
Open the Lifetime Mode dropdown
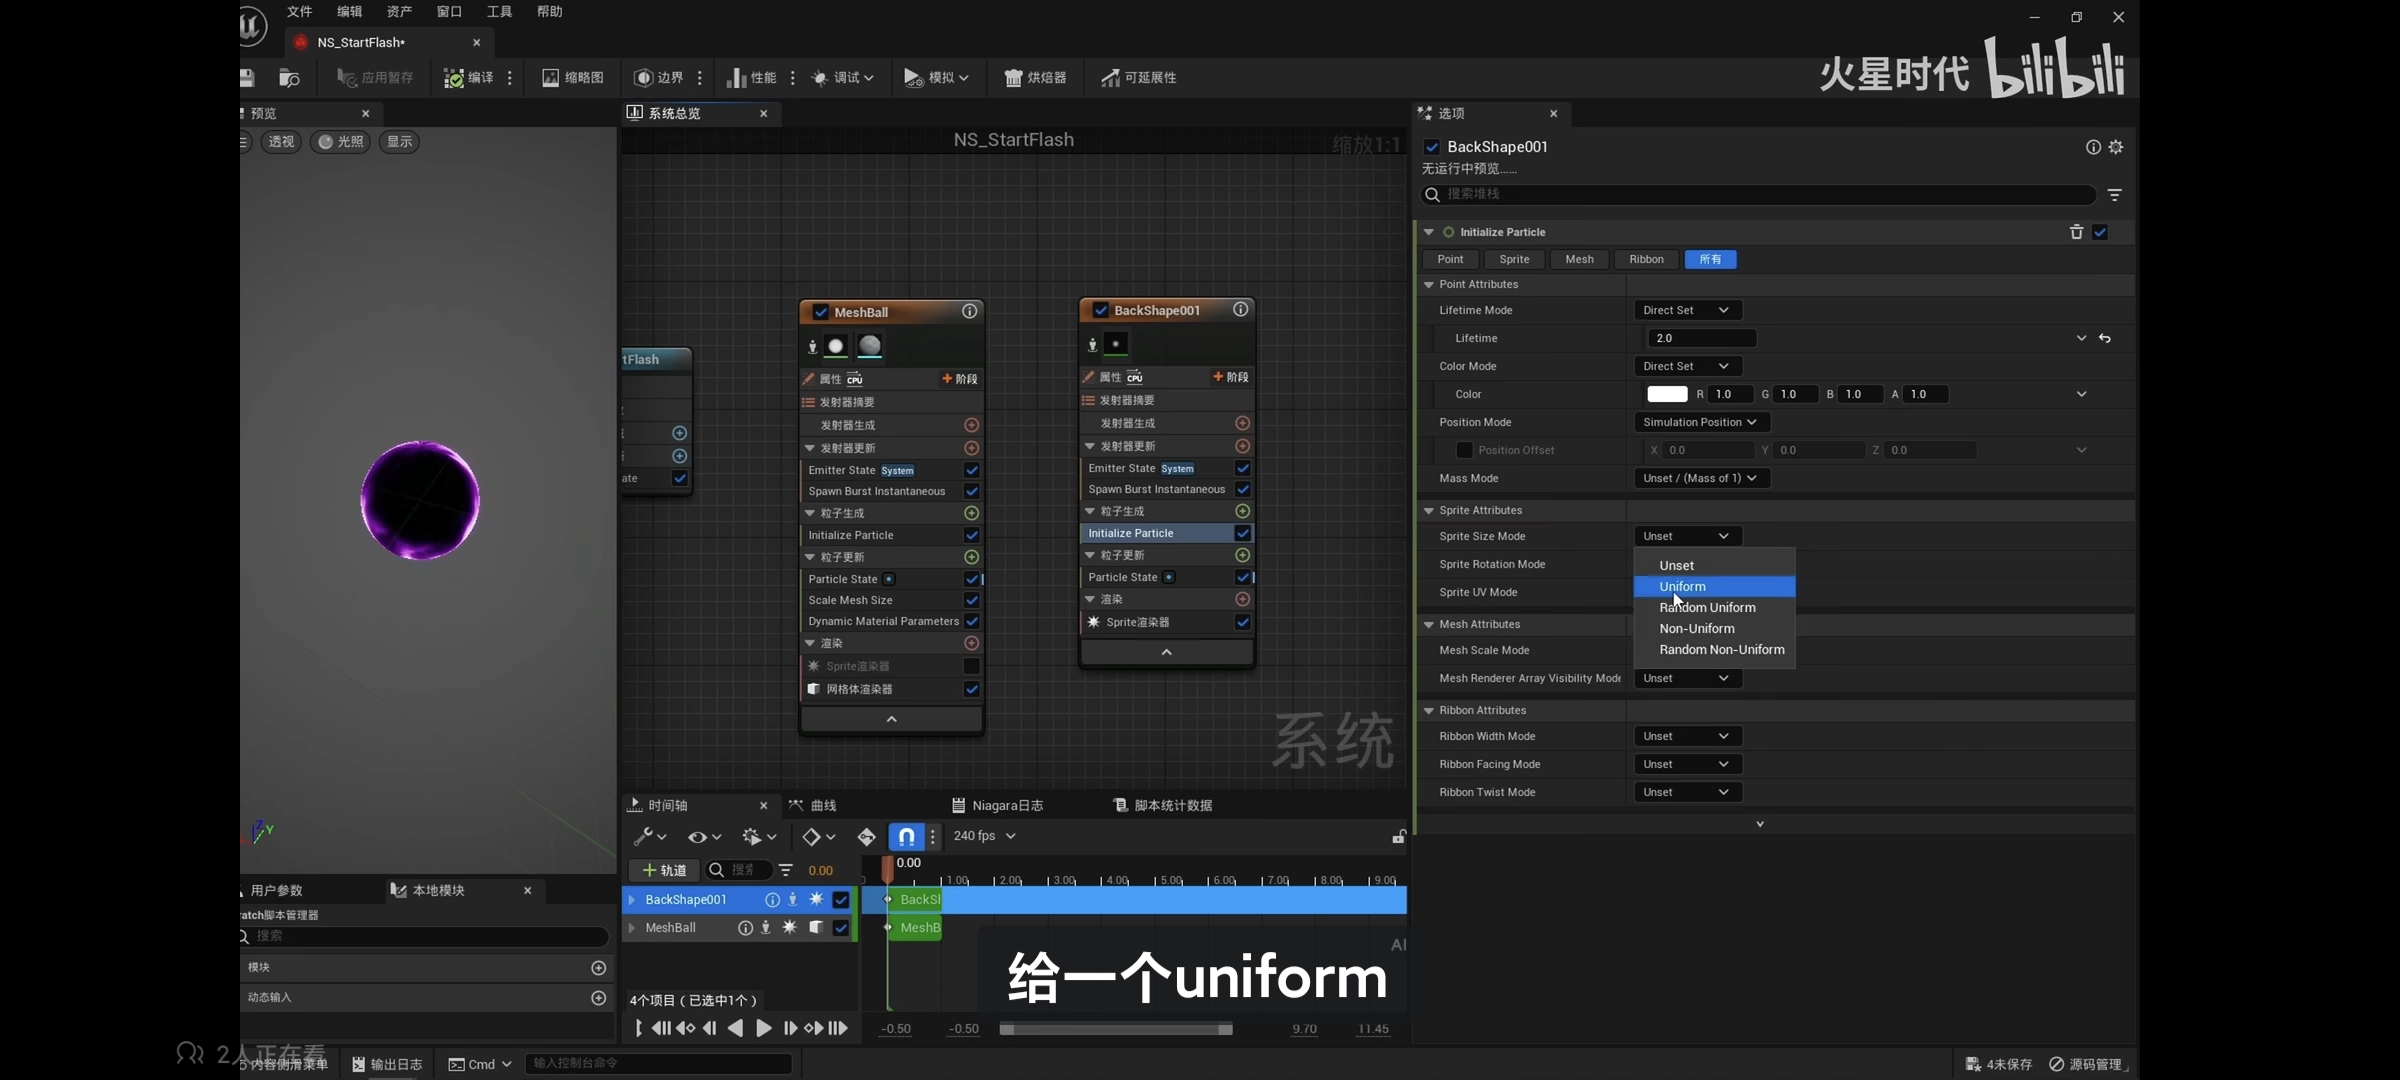coord(1686,310)
